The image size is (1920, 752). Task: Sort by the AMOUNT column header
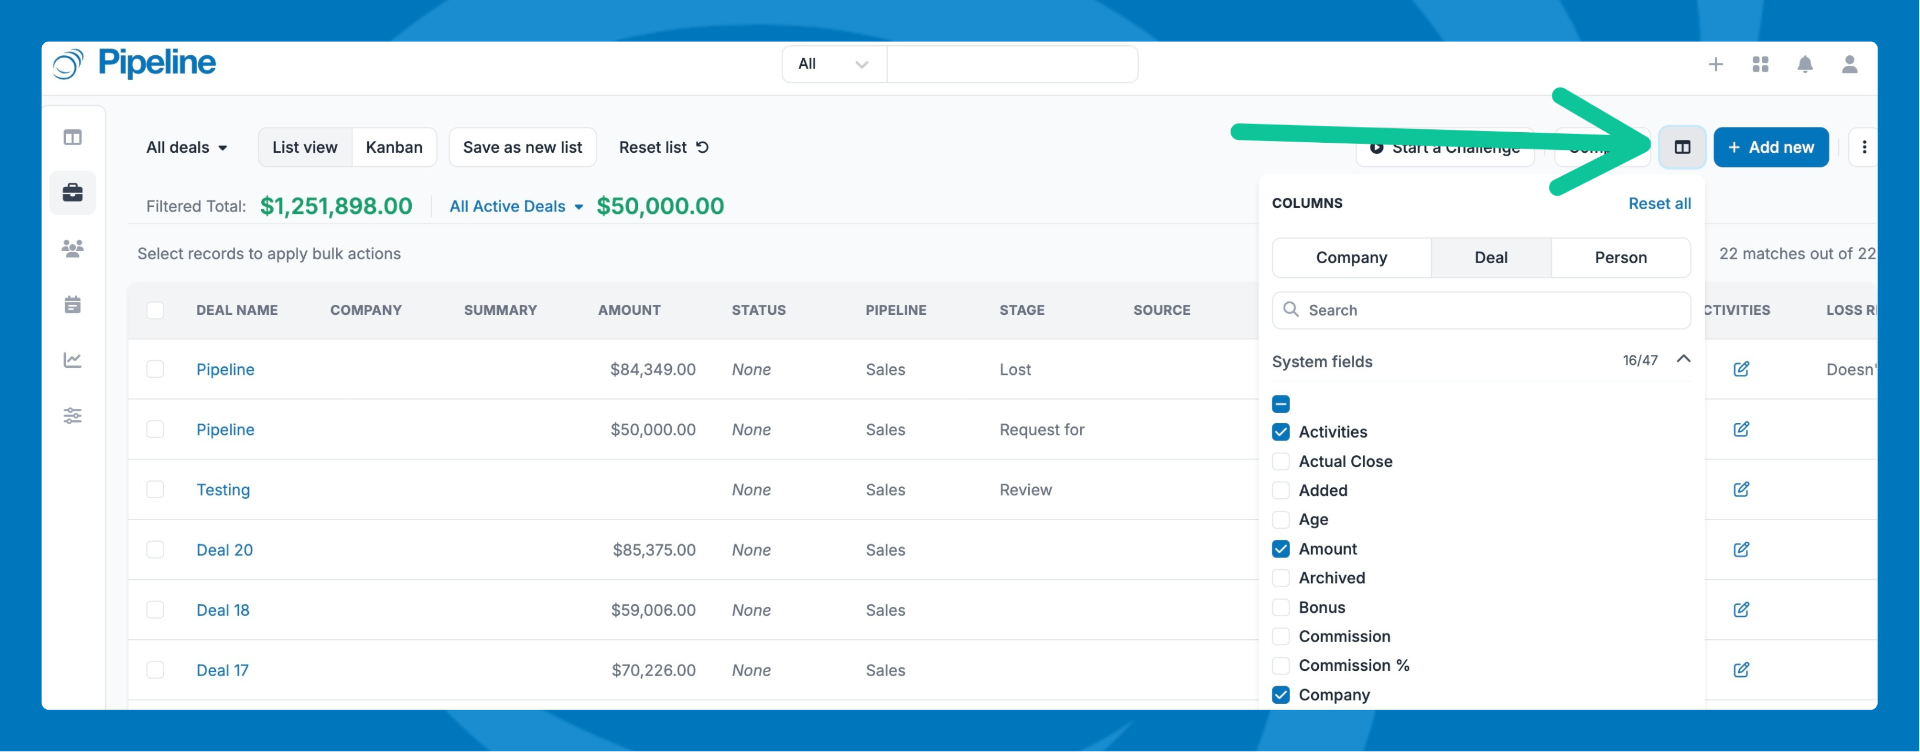pyautogui.click(x=629, y=310)
